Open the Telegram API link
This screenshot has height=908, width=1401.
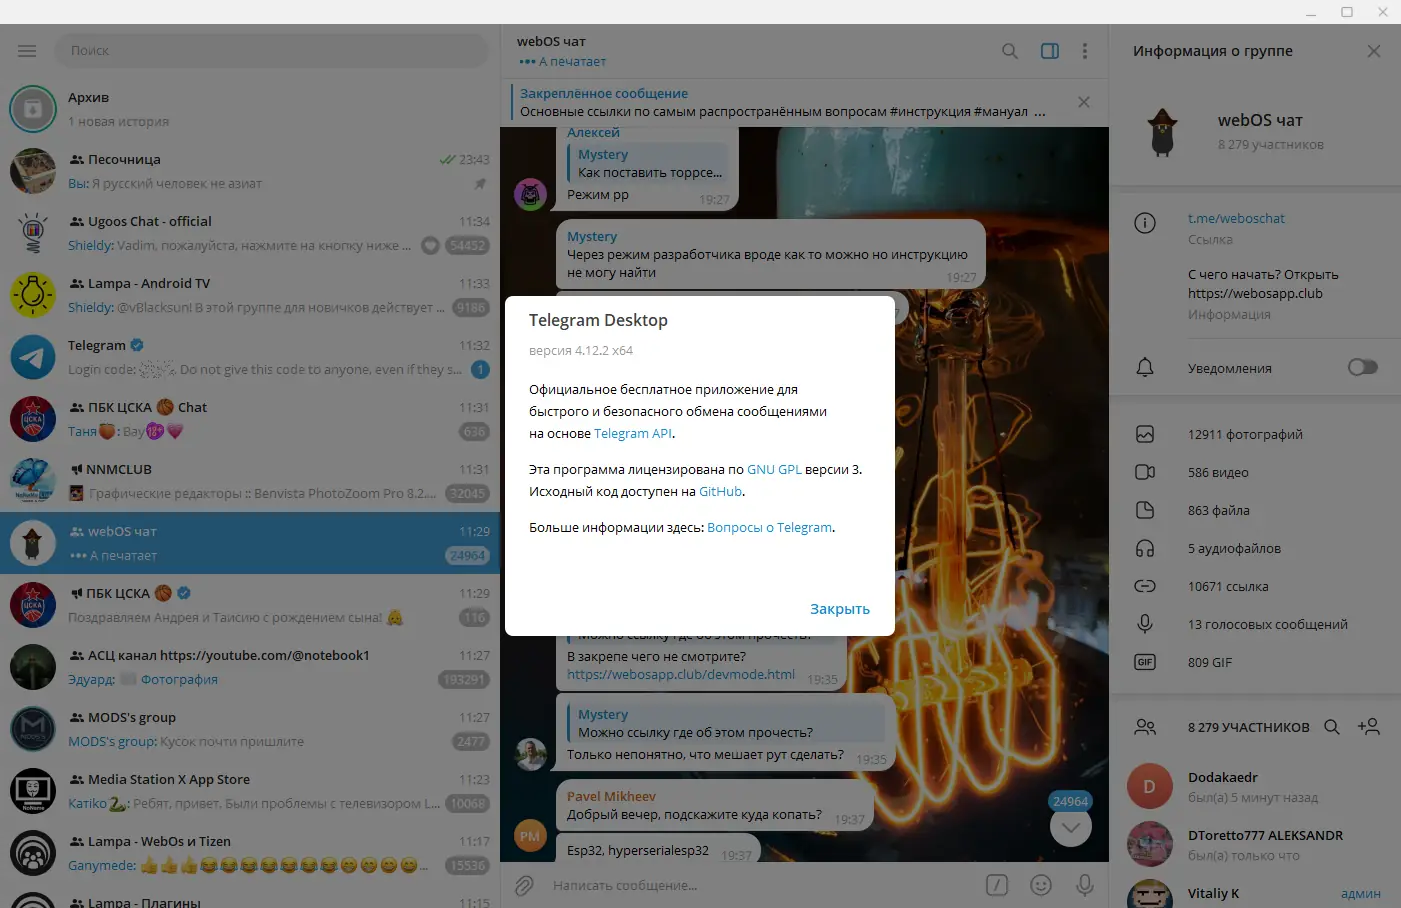pos(633,433)
